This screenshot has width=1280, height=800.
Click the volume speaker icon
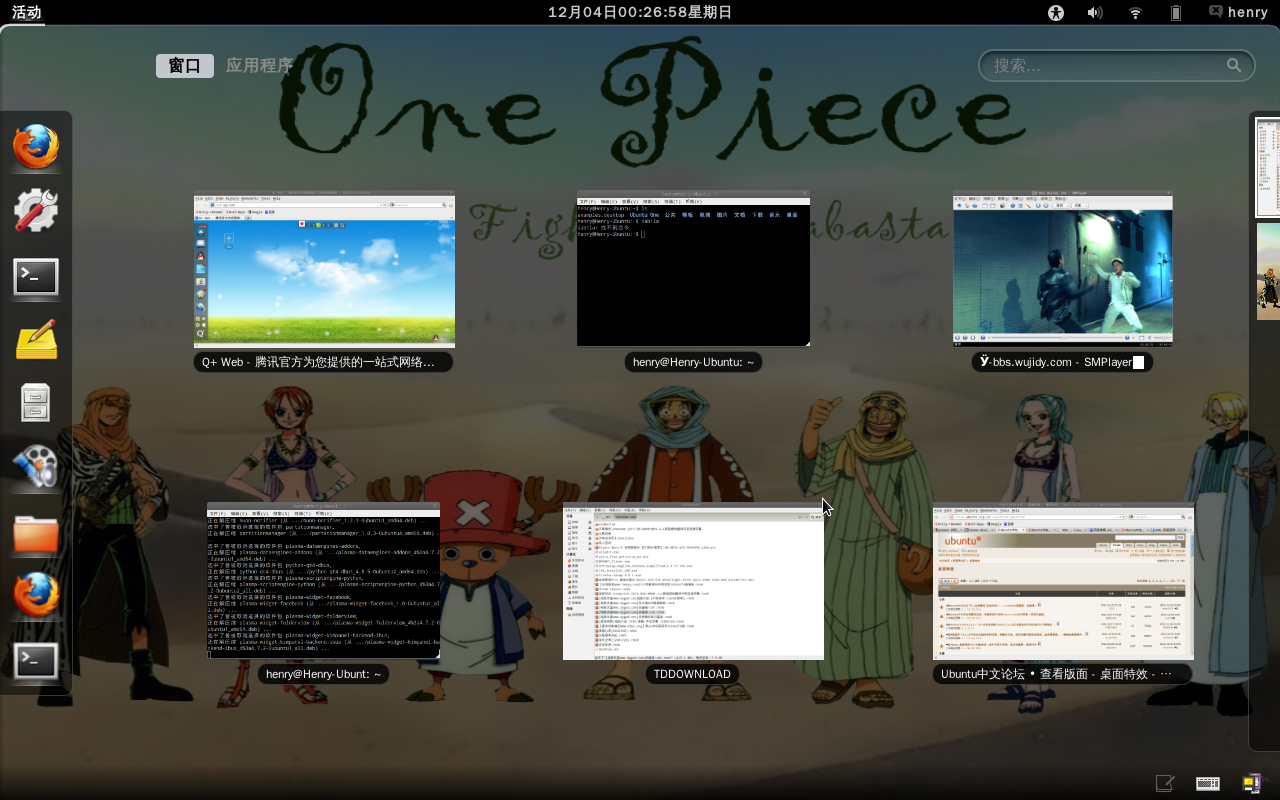pyautogui.click(x=1095, y=12)
